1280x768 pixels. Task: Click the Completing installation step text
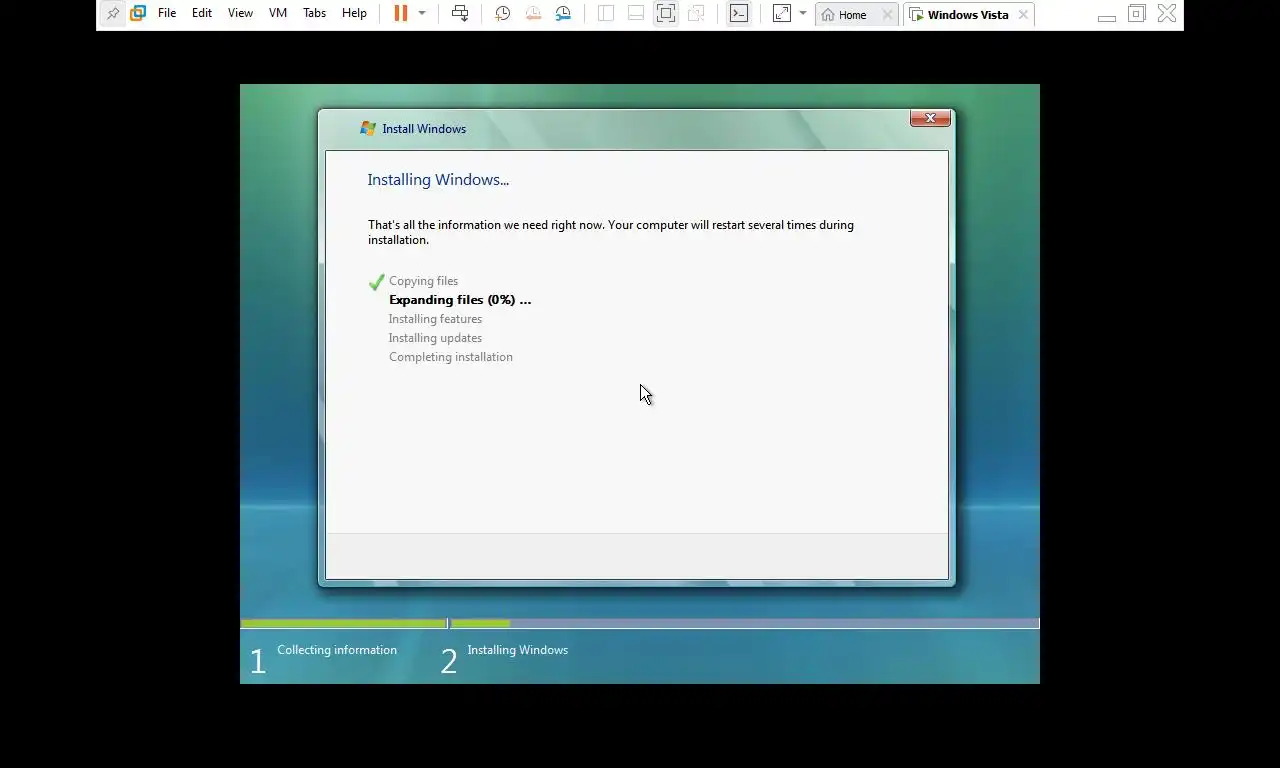(x=451, y=357)
